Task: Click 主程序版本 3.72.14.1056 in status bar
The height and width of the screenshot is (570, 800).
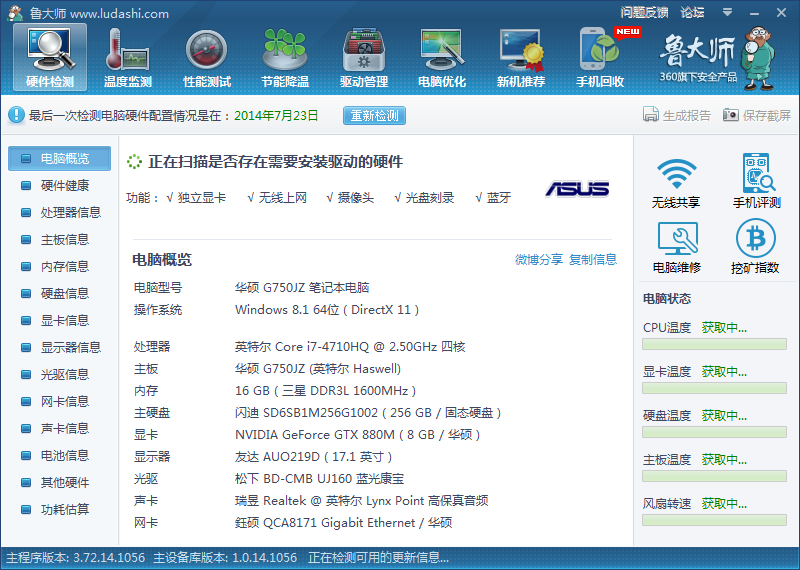Action: [76, 558]
